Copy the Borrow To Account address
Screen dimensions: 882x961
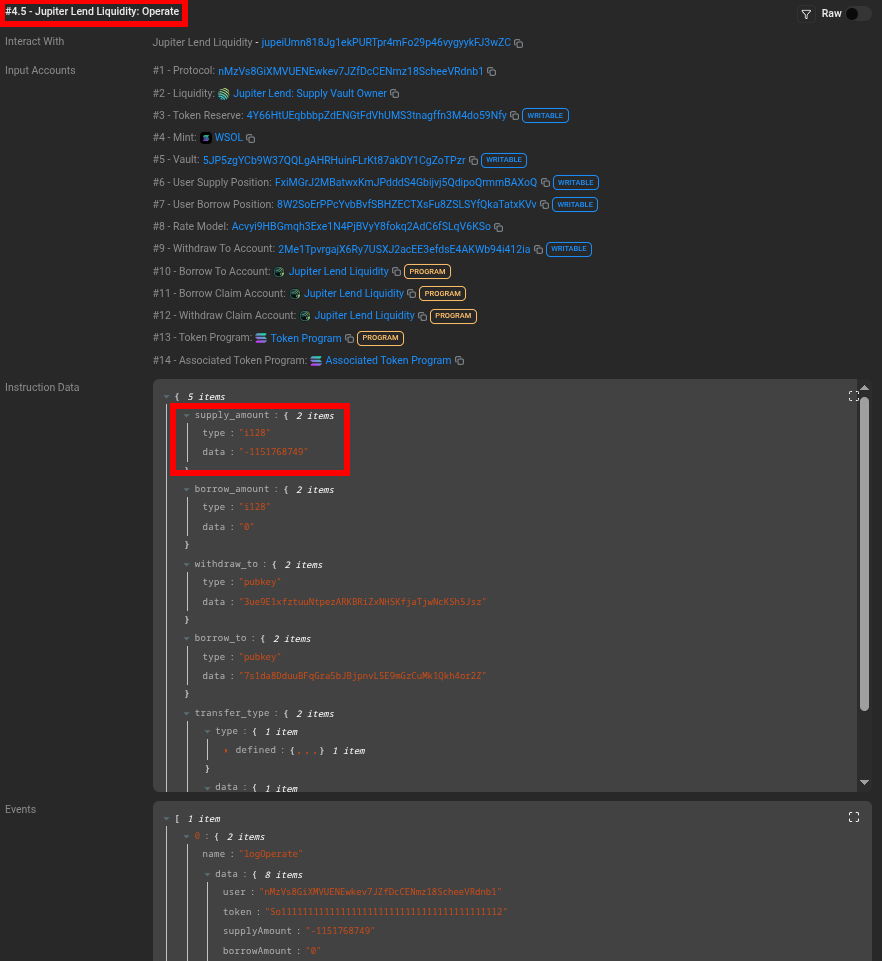[397, 272]
